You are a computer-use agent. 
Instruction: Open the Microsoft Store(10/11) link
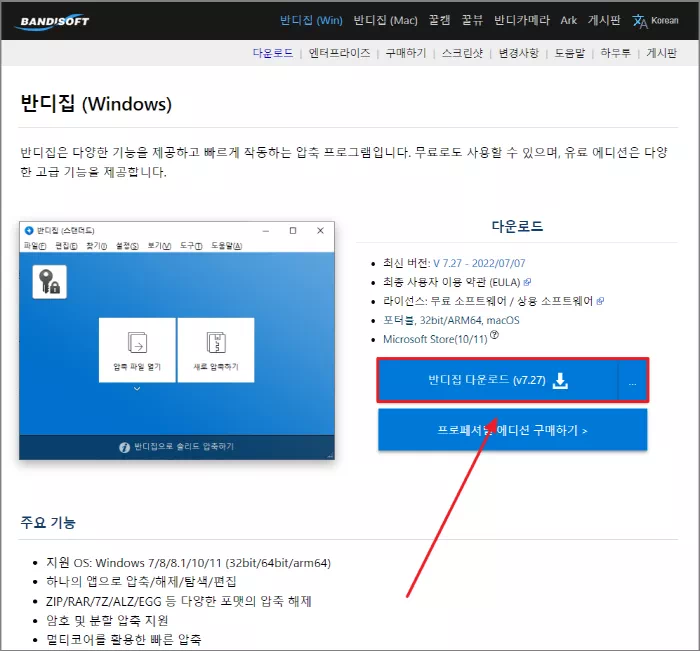pos(435,339)
